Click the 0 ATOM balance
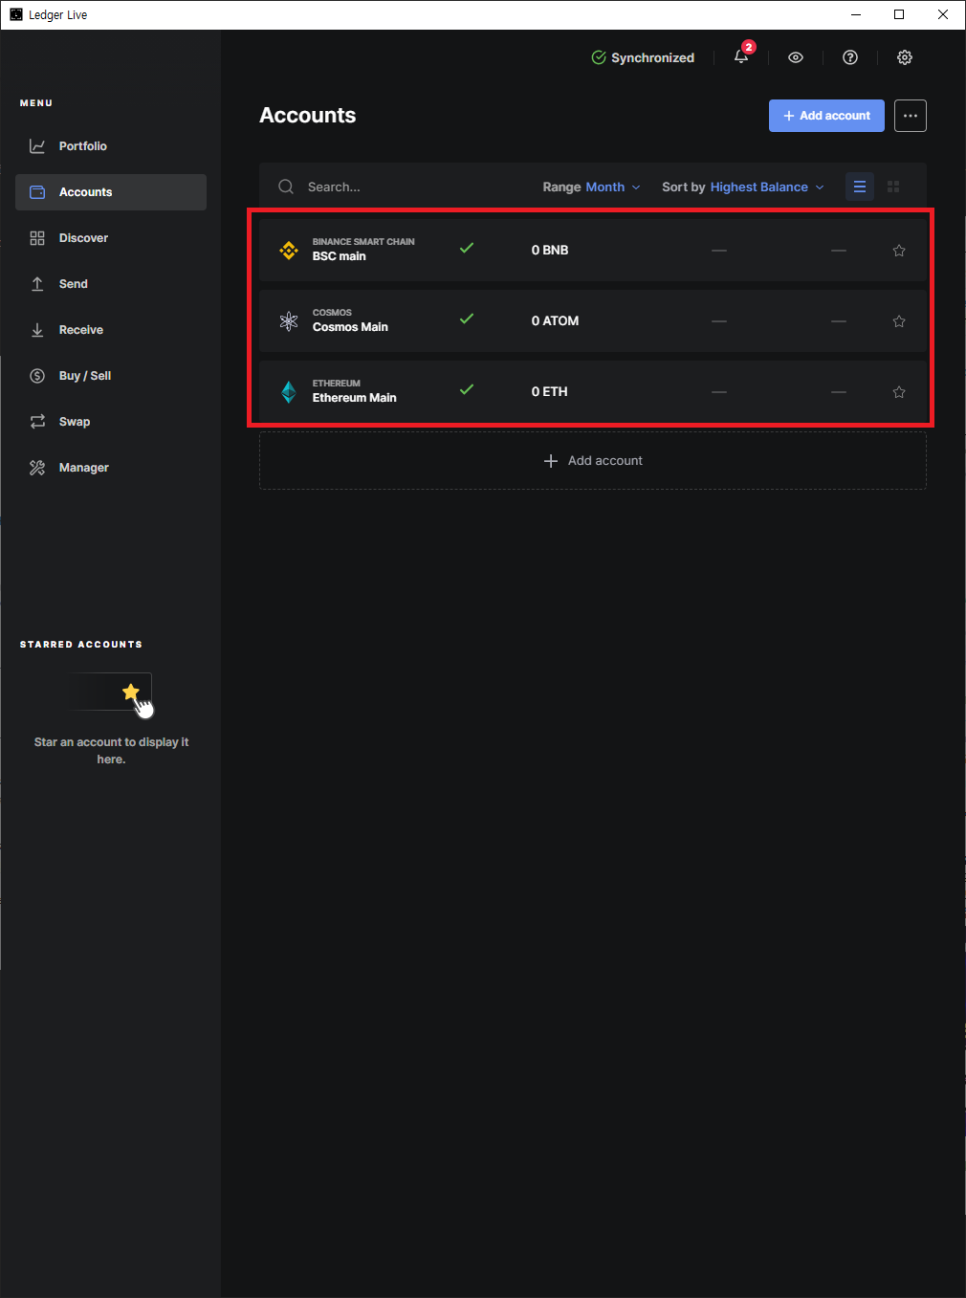The image size is (966, 1298). coord(555,321)
